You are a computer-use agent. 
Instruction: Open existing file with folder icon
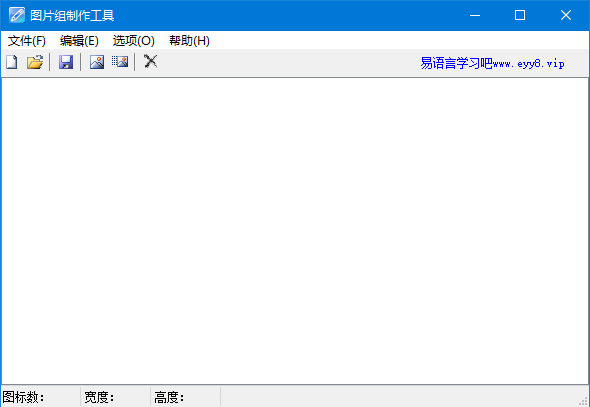pyautogui.click(x=35, y=62)
